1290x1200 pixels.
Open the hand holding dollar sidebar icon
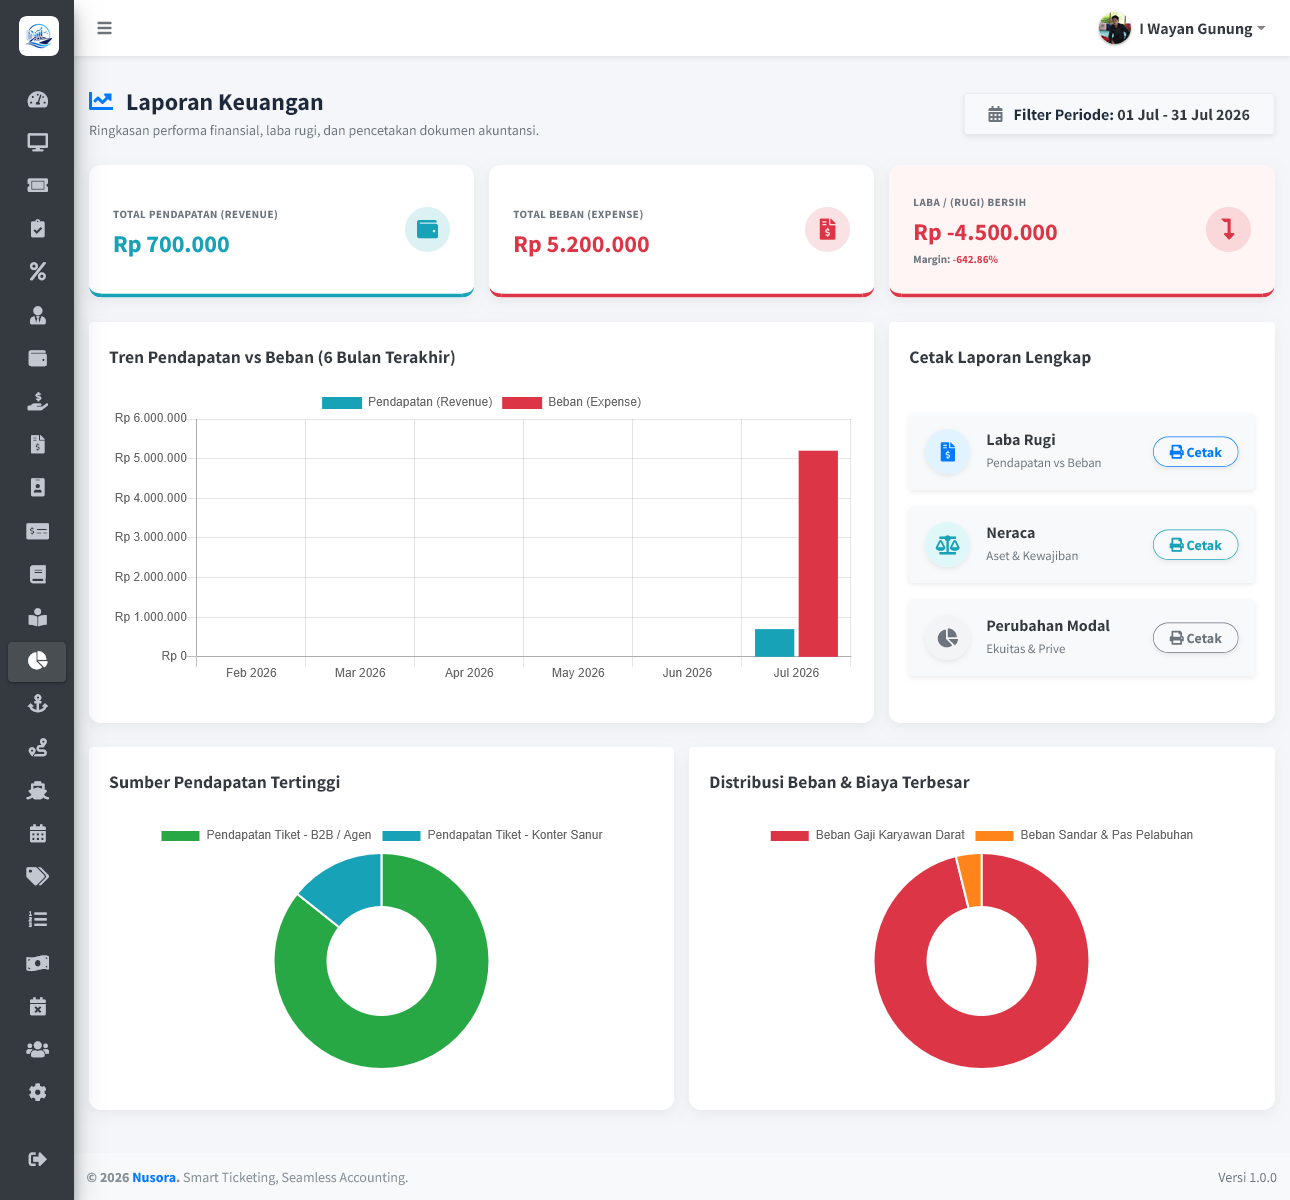tap(37, 401)
